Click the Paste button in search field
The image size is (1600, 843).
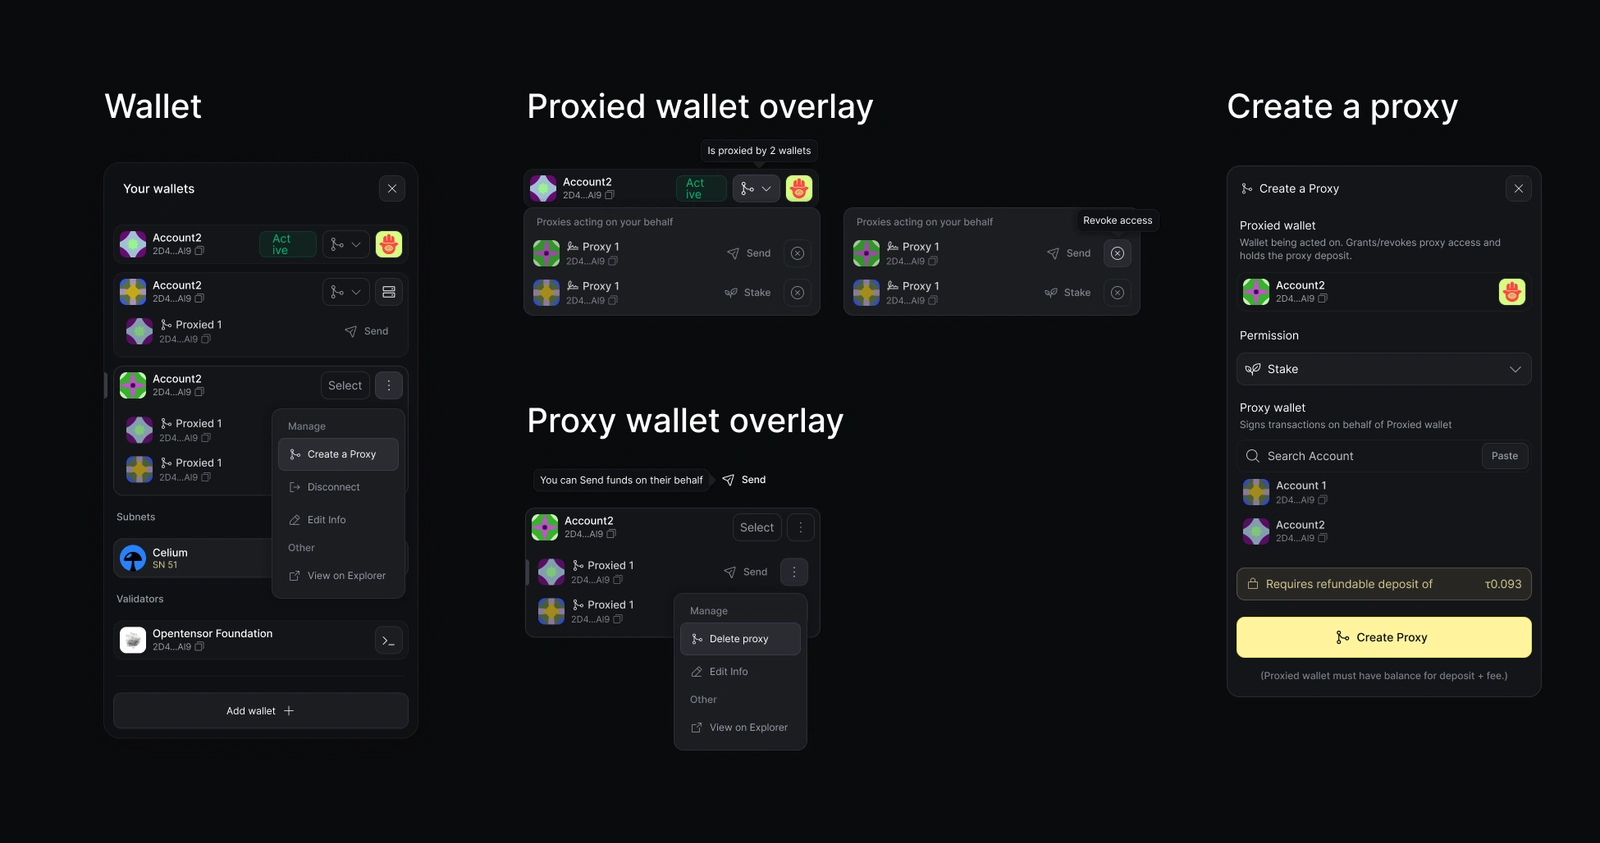(1504, 456)
